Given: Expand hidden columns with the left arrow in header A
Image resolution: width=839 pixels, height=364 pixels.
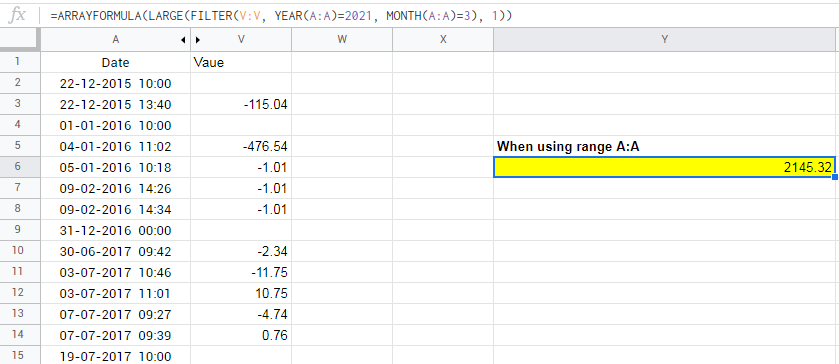Looking at the screenshot, I should point(183,40).
